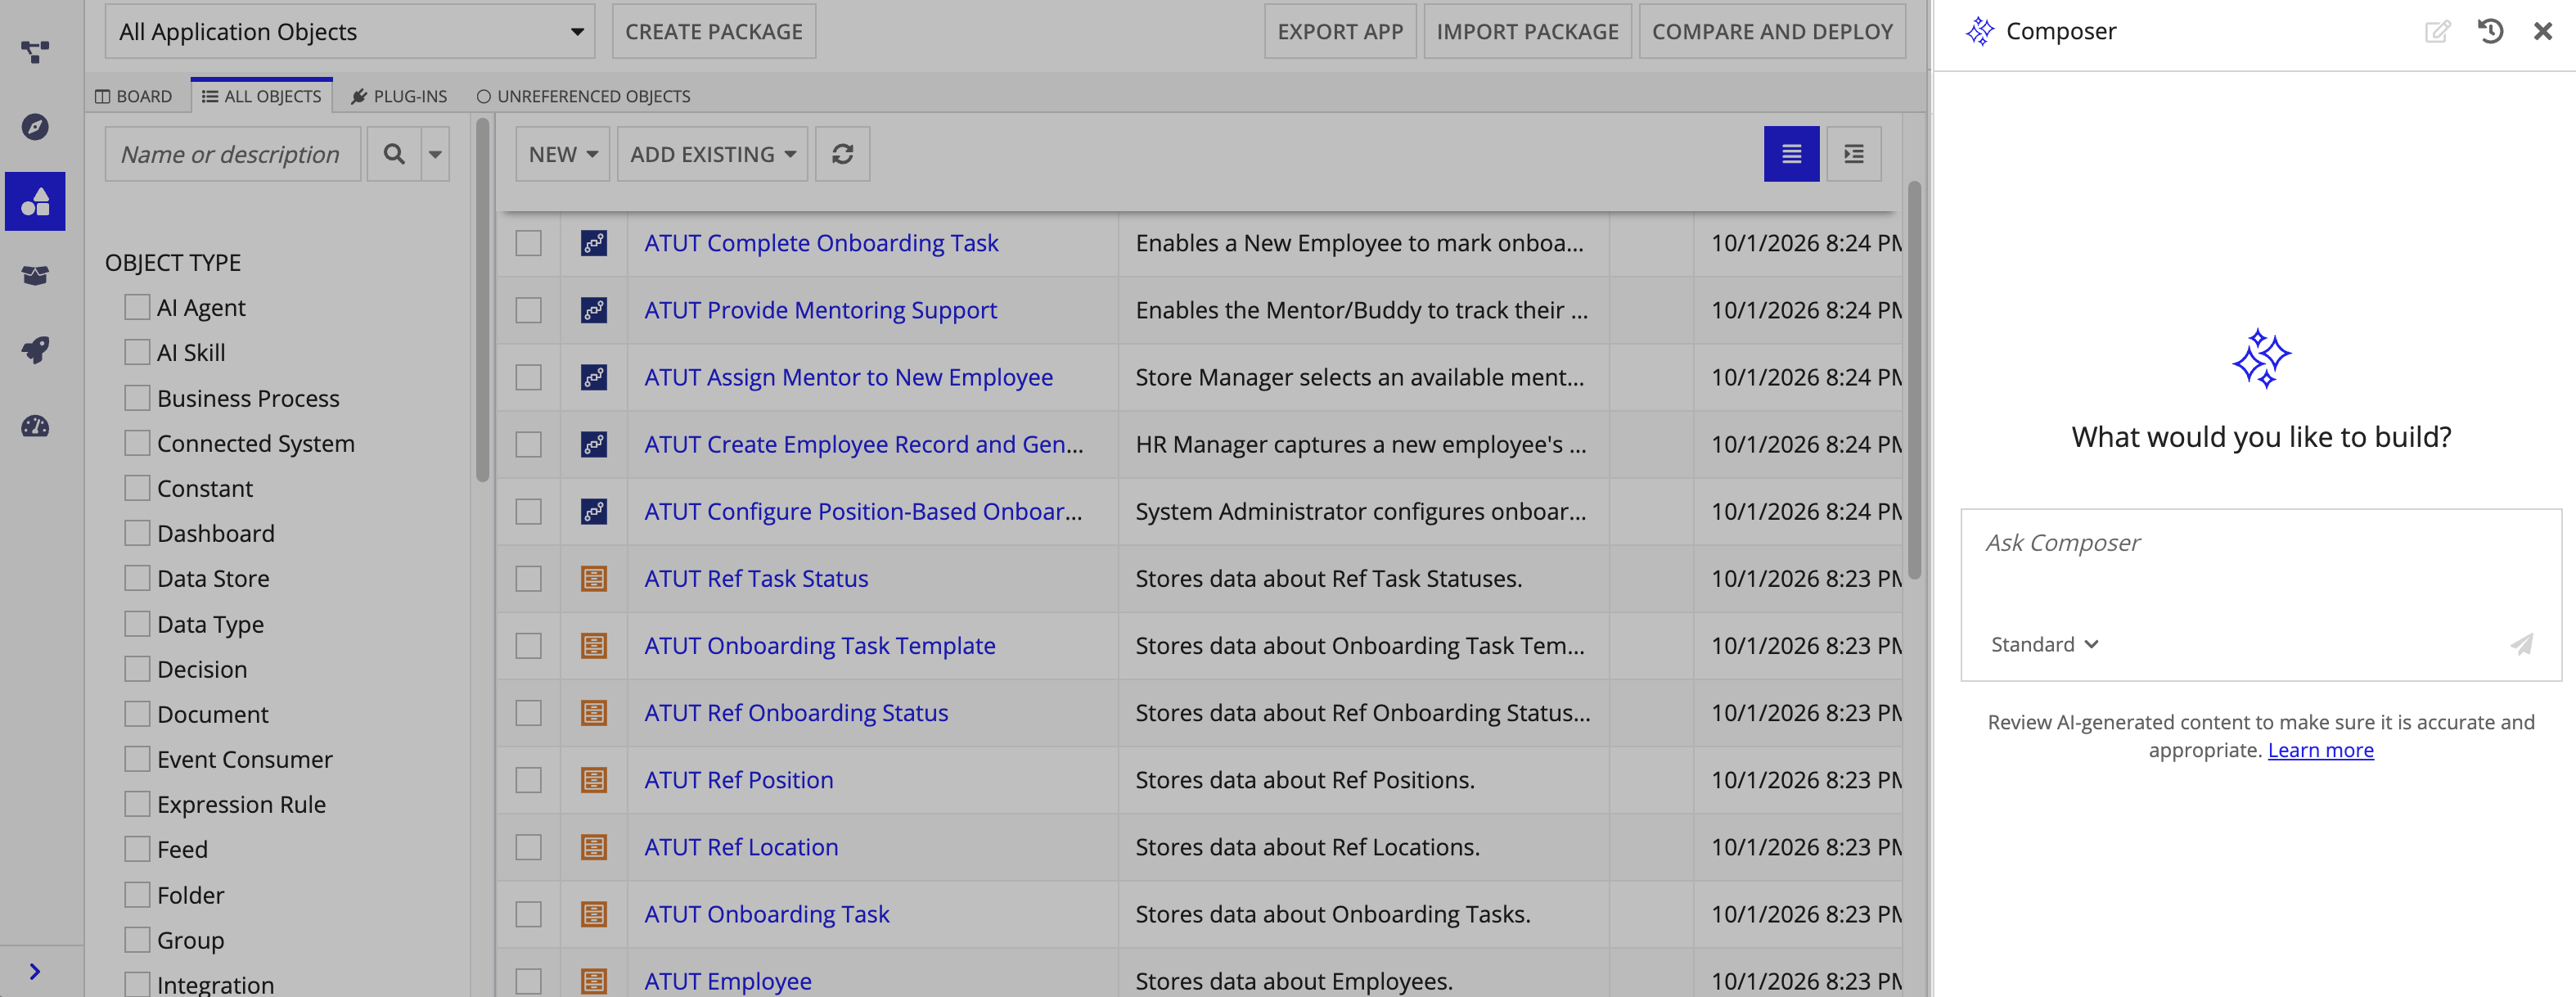Check the Group object type filter
This screenshot has width=2576, height=997.
click(137, 939)
